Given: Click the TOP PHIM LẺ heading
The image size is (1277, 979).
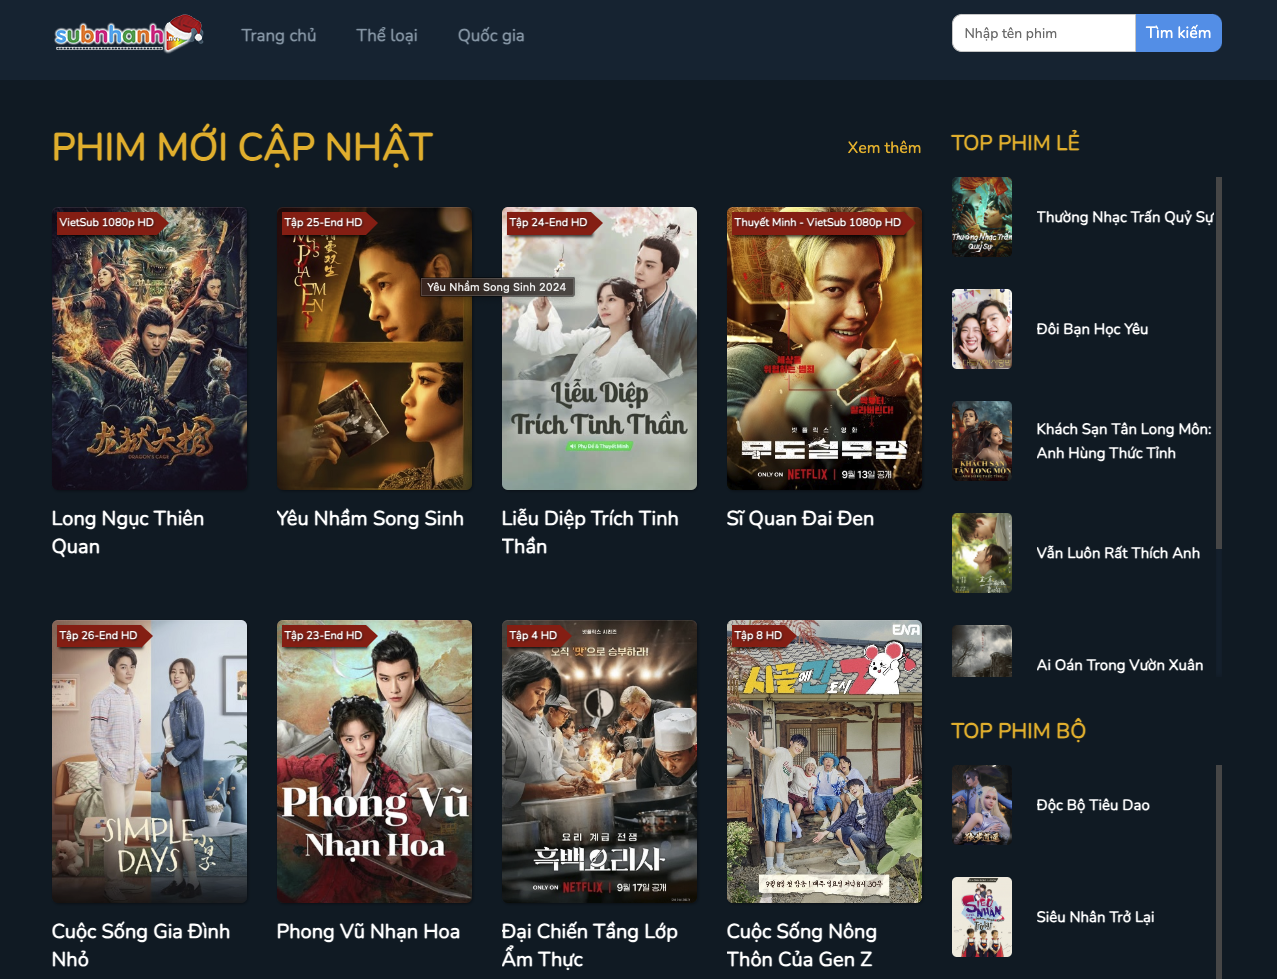Looking at the screenshot, I should (1015, 143).
